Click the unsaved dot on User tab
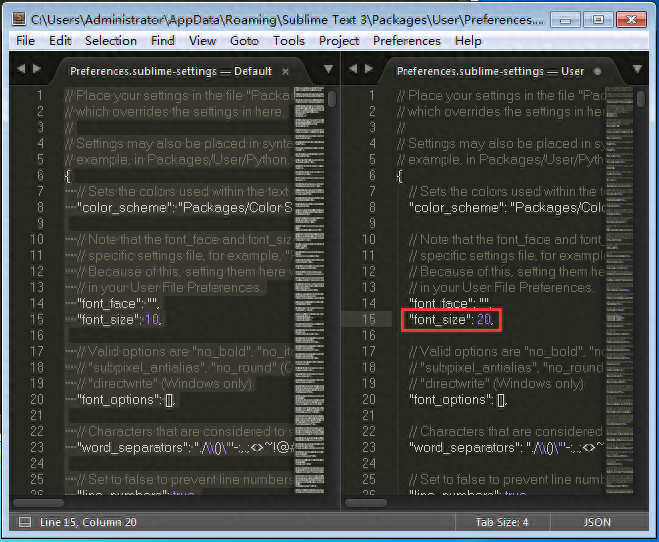 tap(597, 72)
